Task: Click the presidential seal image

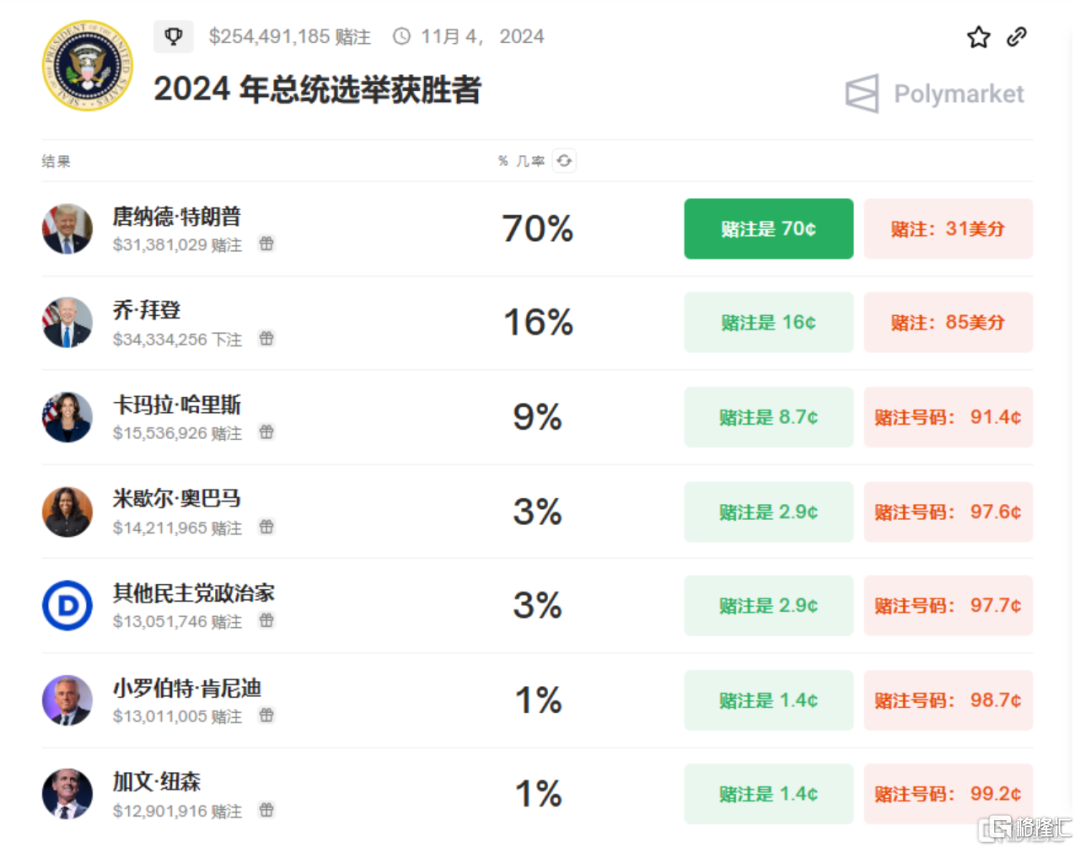Action: (x=87, y=66)
